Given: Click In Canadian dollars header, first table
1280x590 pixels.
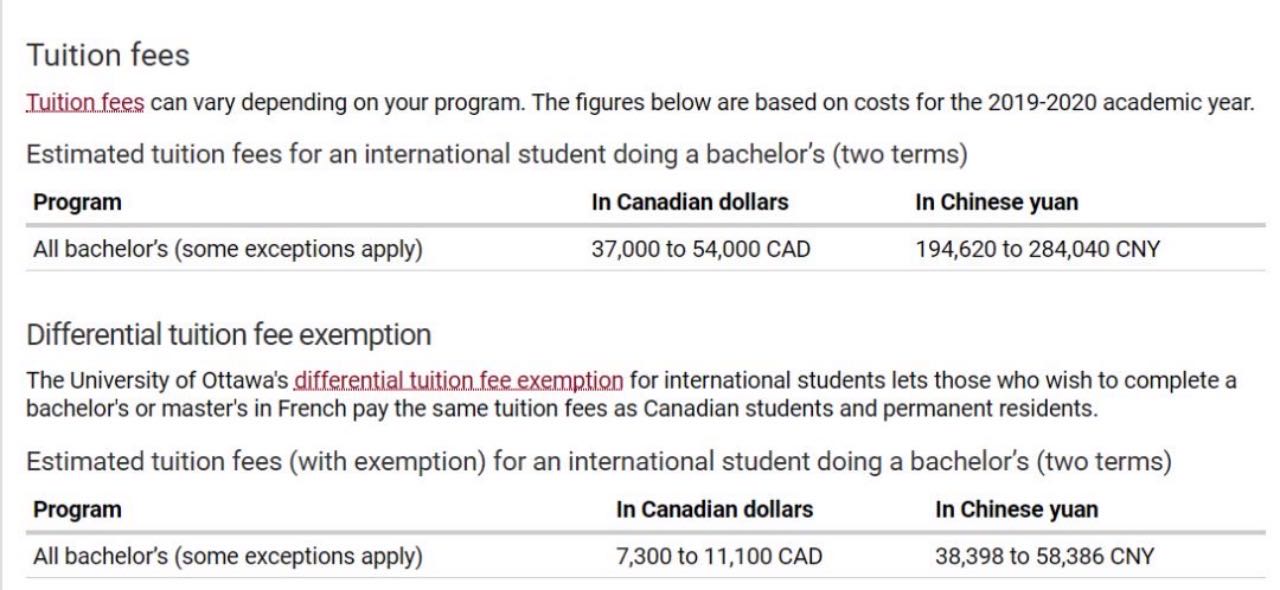Looking at the screenshot, I should pos(690,202).
